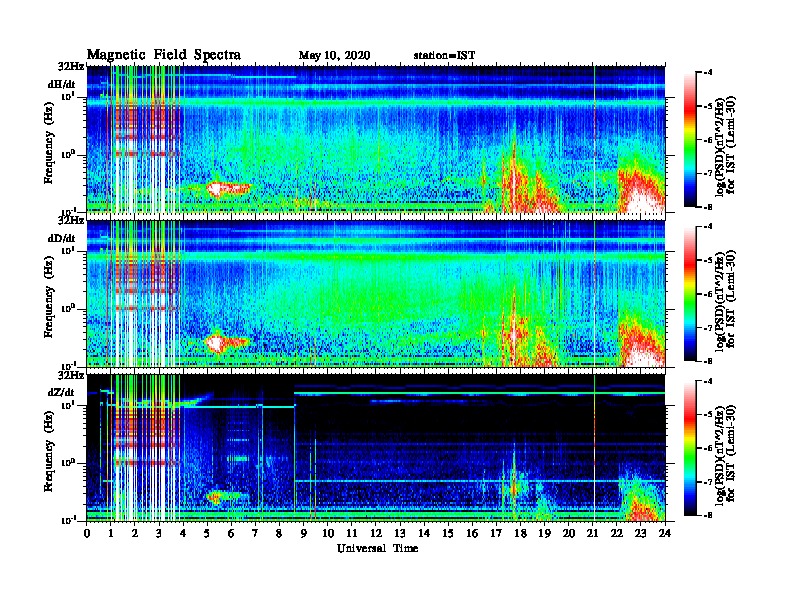Click the color bar beside dH/dt panel
This screenshot has height=612, width=792.
tap(690, 139)
